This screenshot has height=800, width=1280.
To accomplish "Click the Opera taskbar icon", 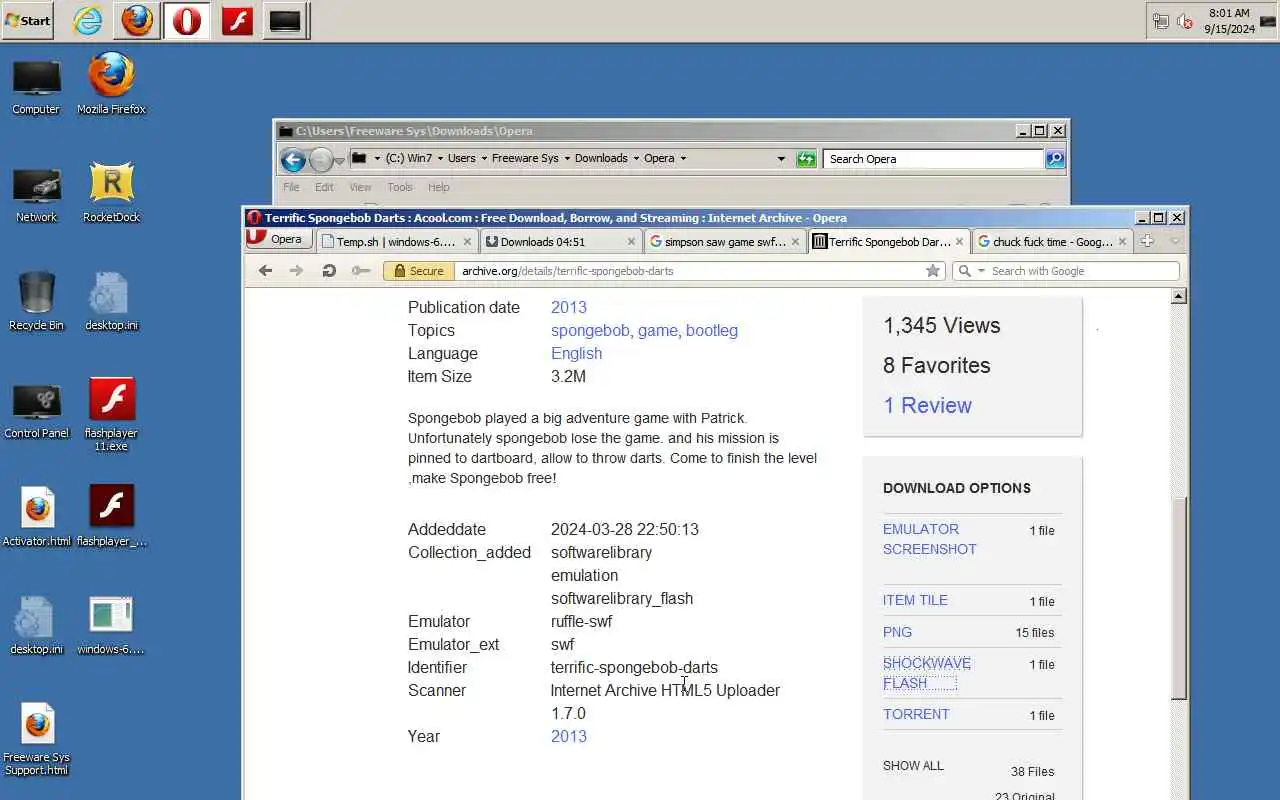I will coord(186,20).
